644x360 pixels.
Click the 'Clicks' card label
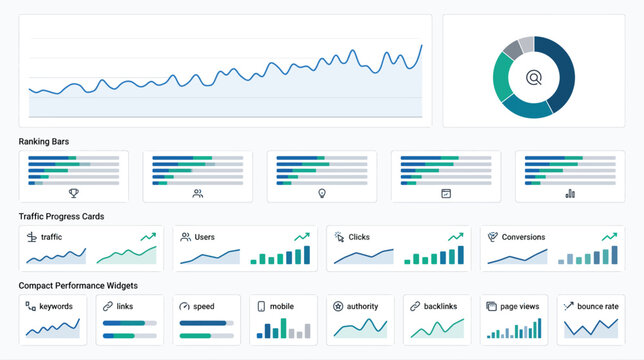[359, 237]
